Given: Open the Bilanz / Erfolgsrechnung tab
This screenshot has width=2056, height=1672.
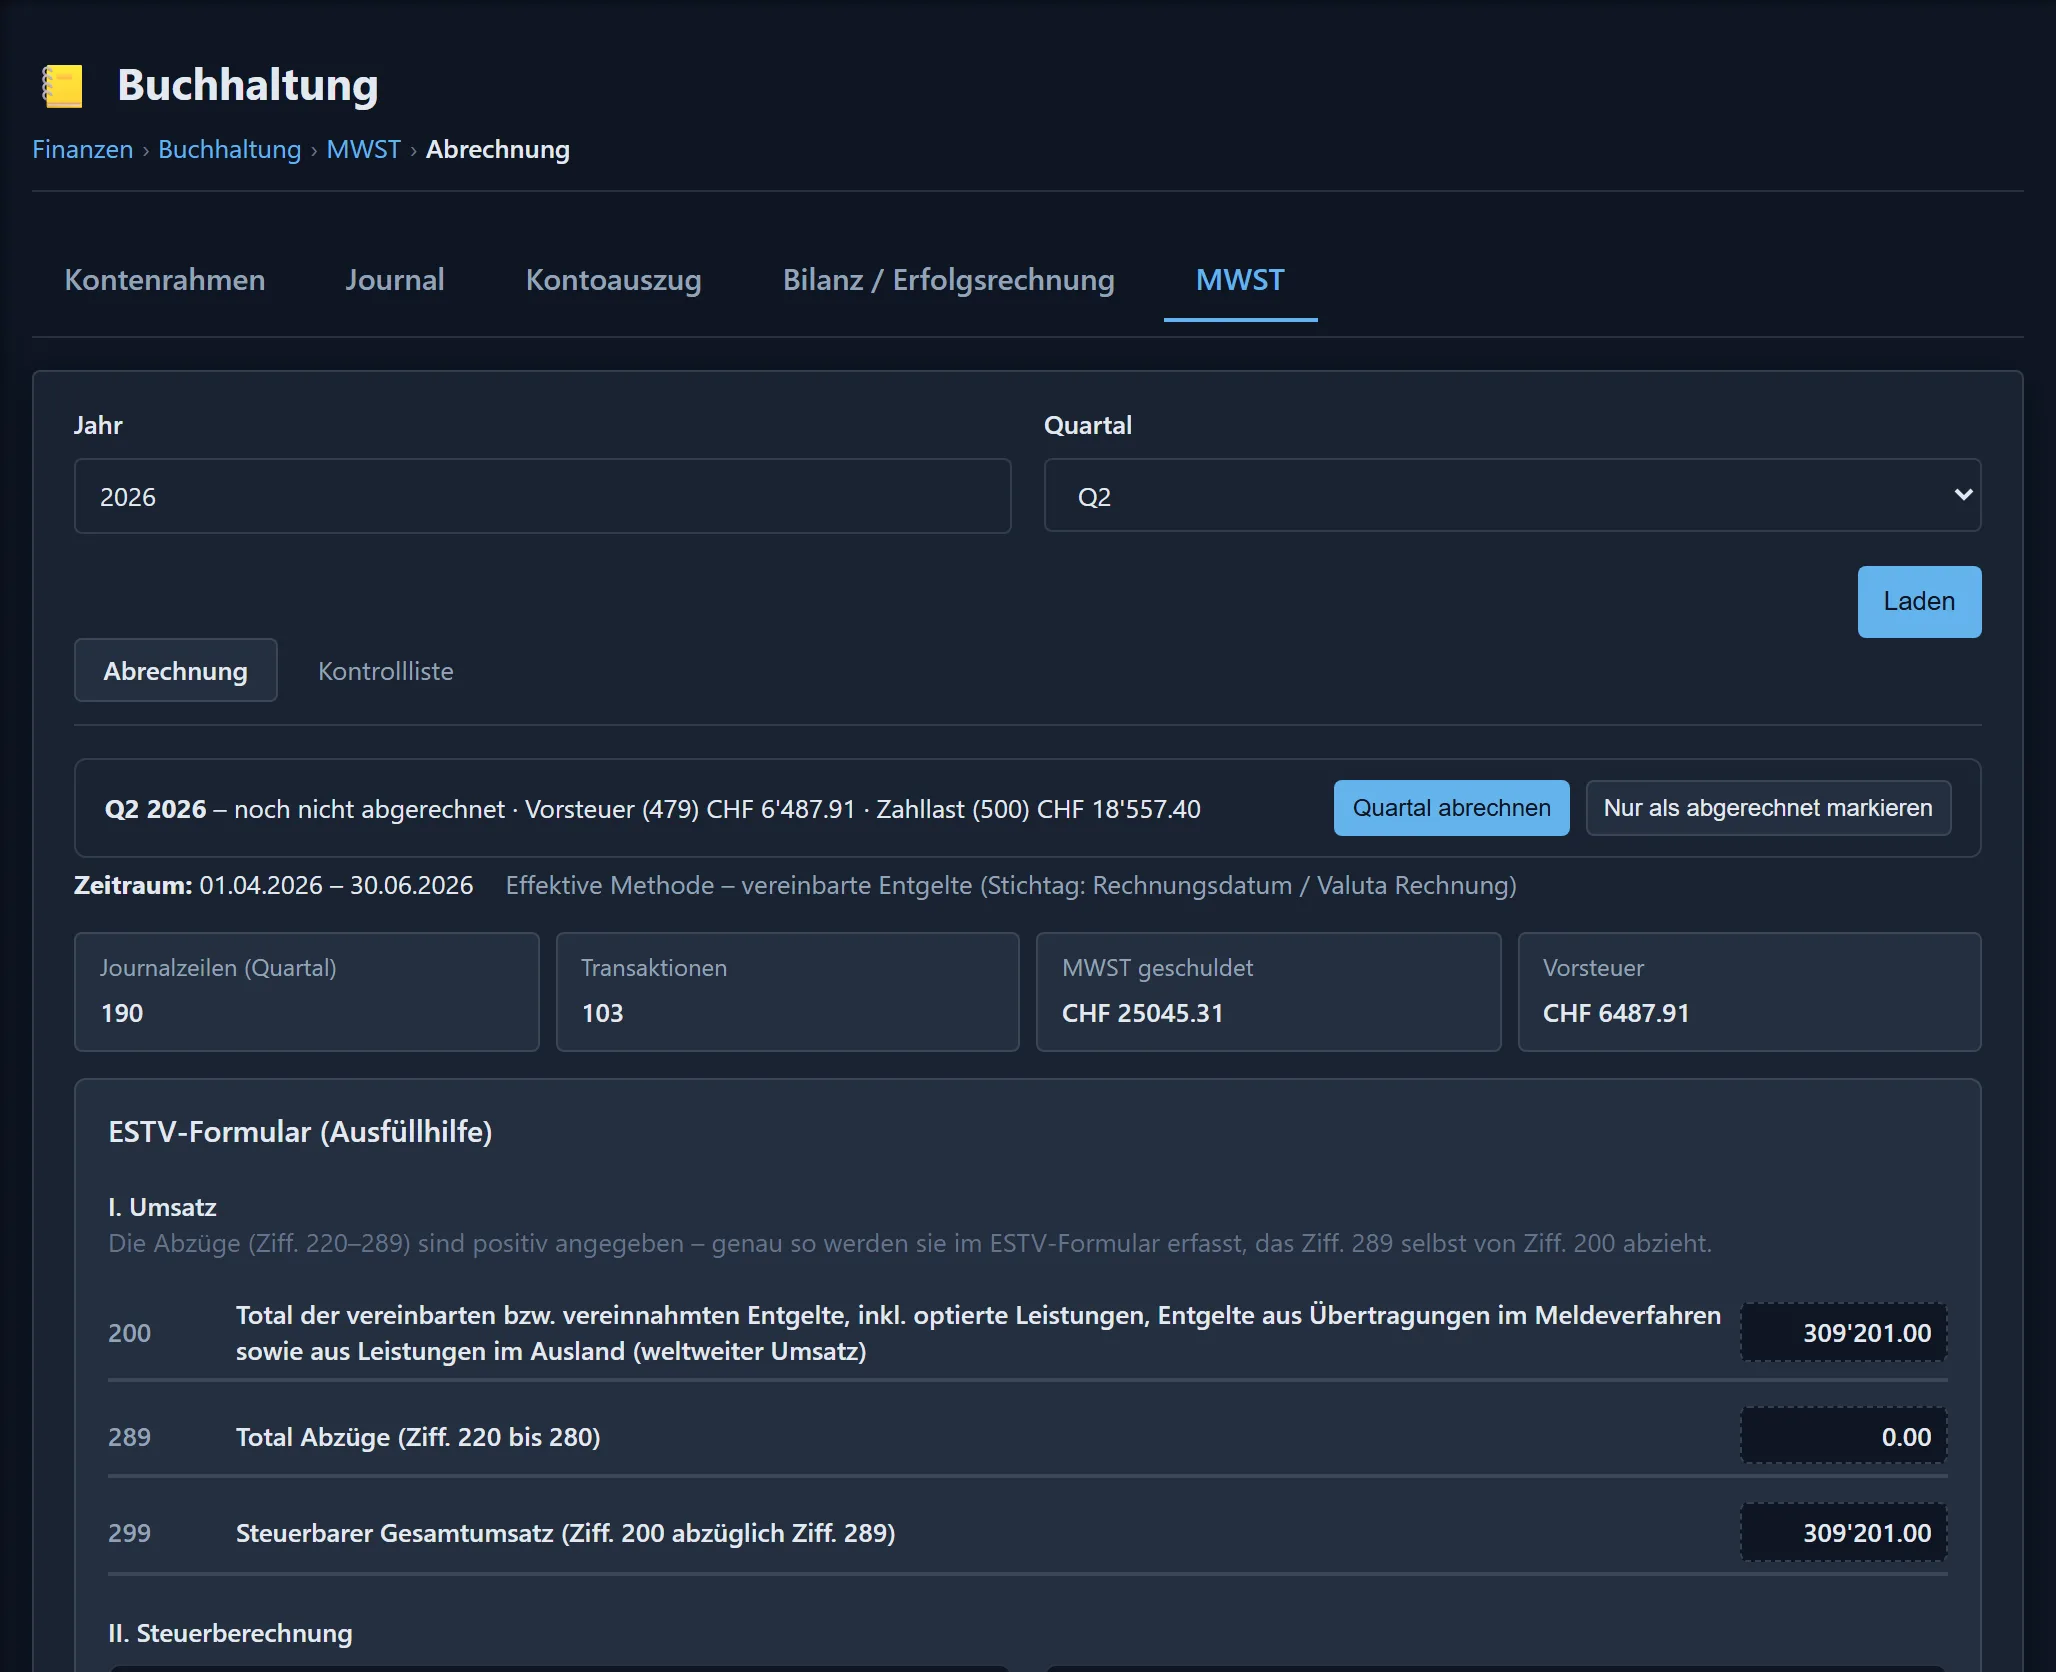Looking at the screenshot, I should [x=948, y=280].
